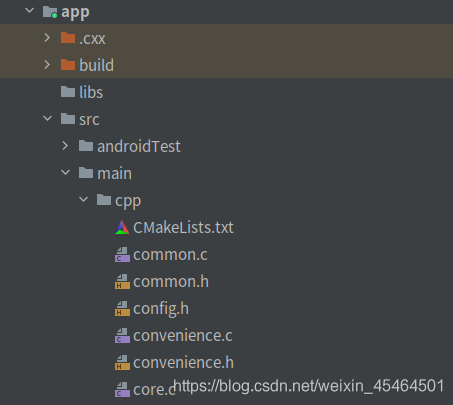Select the src folder name
Image resolution: width=453 pixels, height=405 pixels.
point(89,120)
